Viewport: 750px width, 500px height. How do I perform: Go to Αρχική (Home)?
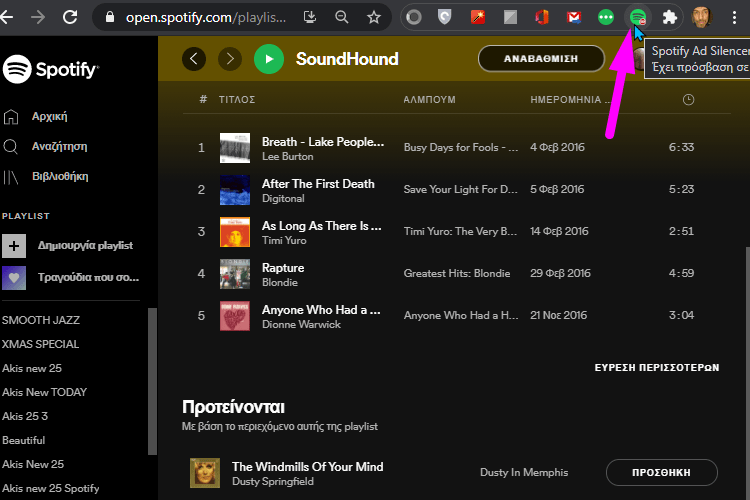point(35,116)
